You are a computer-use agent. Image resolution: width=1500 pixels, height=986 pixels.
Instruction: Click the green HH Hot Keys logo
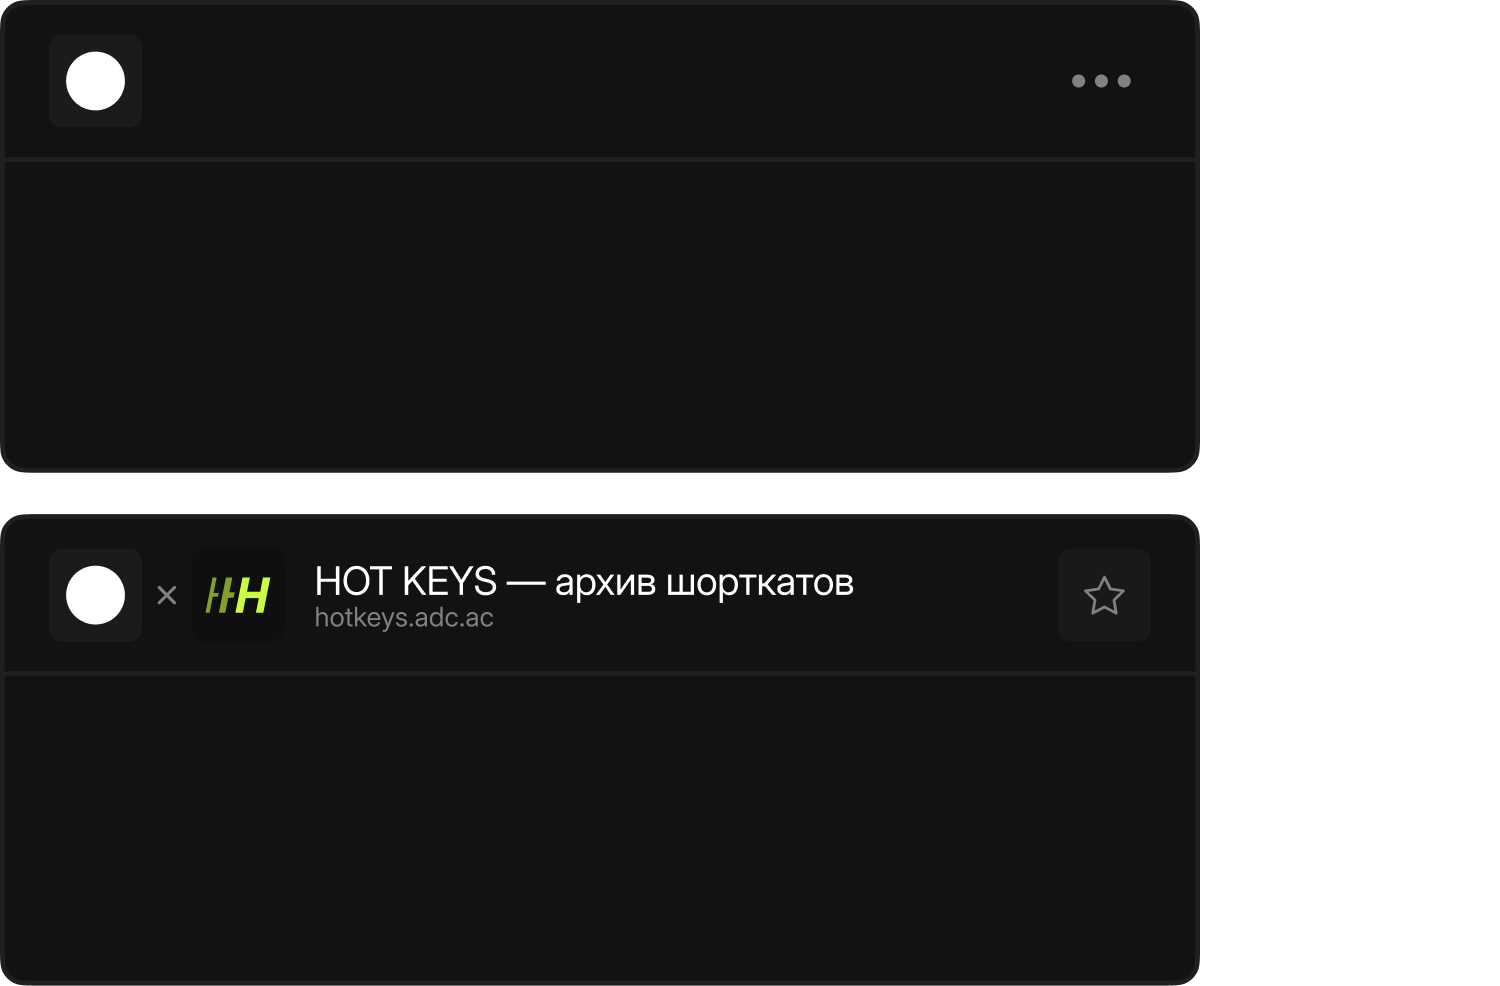[x=238, y=595]
